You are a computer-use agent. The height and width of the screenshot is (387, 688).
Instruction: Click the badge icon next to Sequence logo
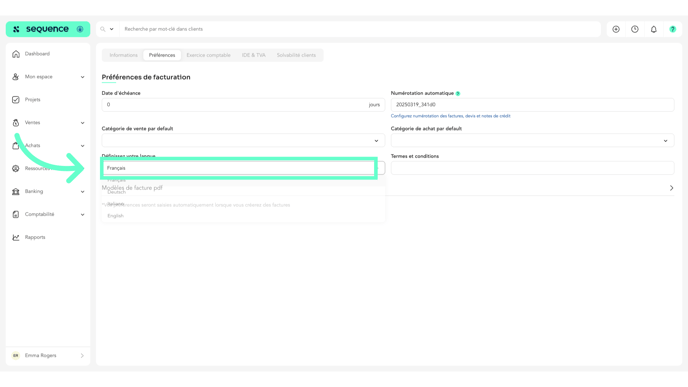(80, 29)
